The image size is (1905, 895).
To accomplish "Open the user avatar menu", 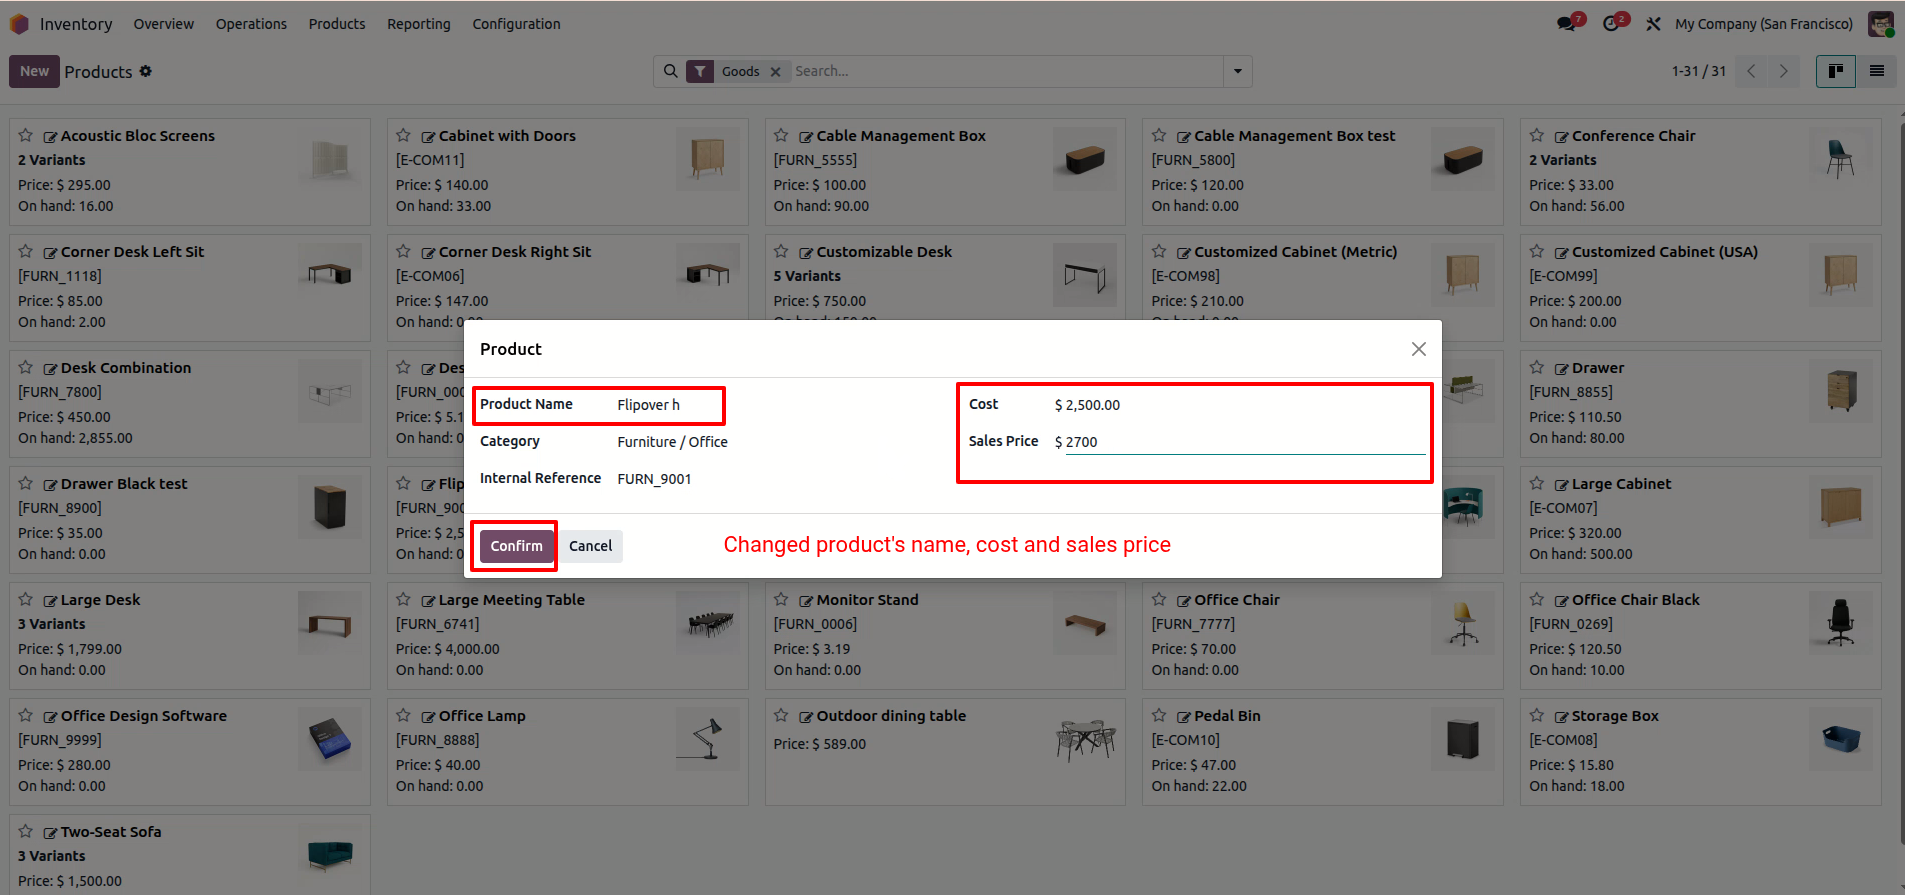I will (x=1881, y=24).
